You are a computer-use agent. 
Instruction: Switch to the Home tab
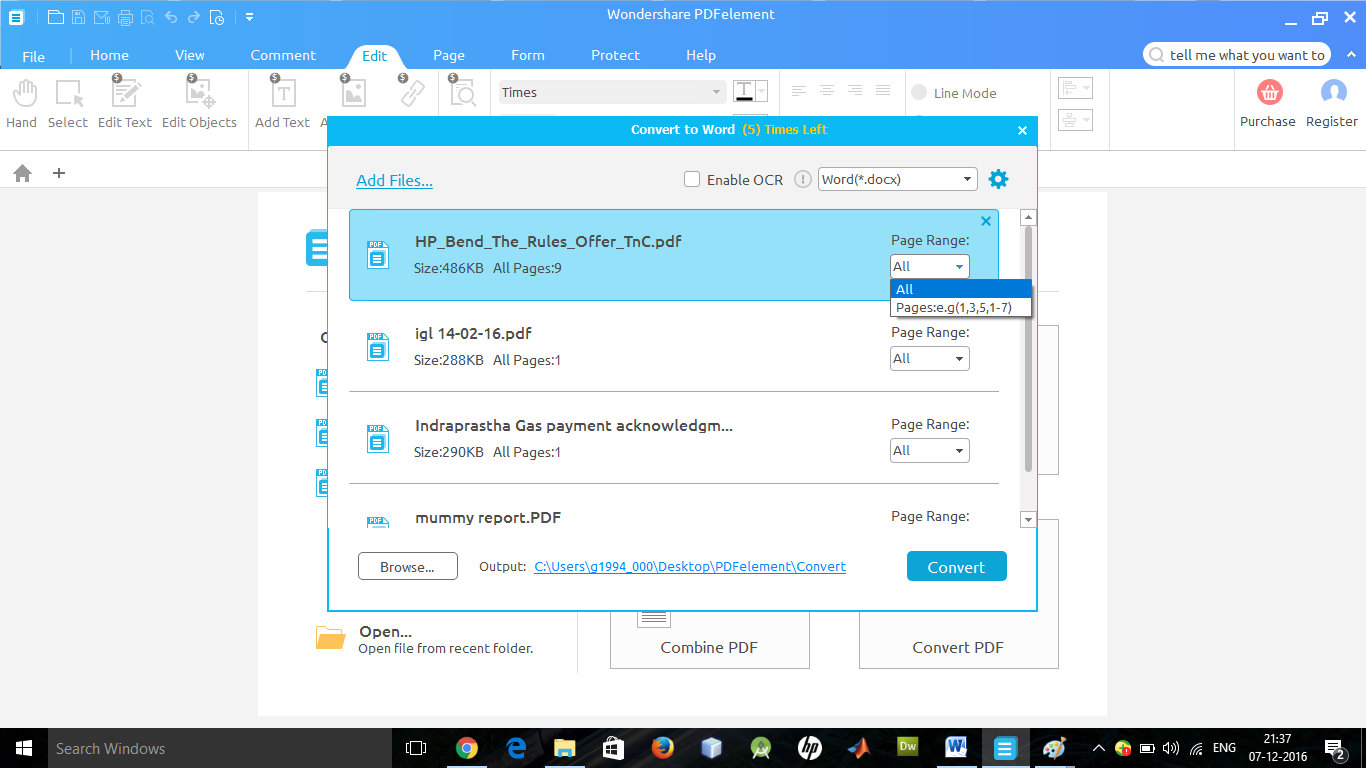(x=109, y=55)
